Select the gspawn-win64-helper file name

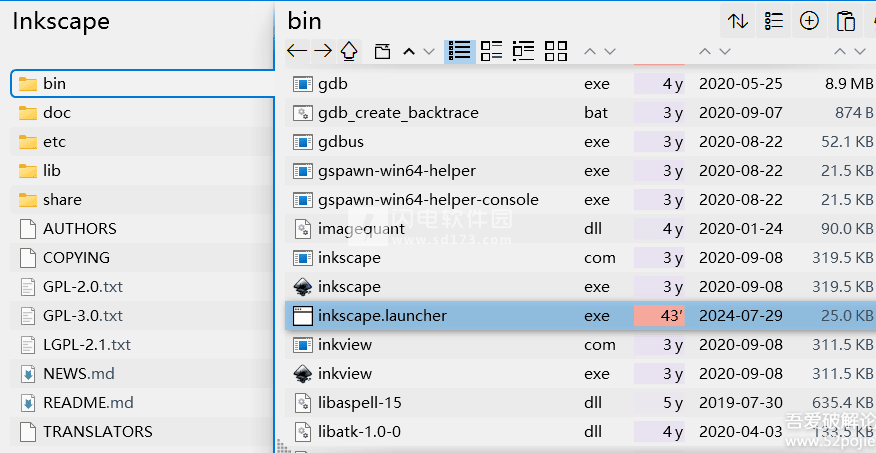397,171
